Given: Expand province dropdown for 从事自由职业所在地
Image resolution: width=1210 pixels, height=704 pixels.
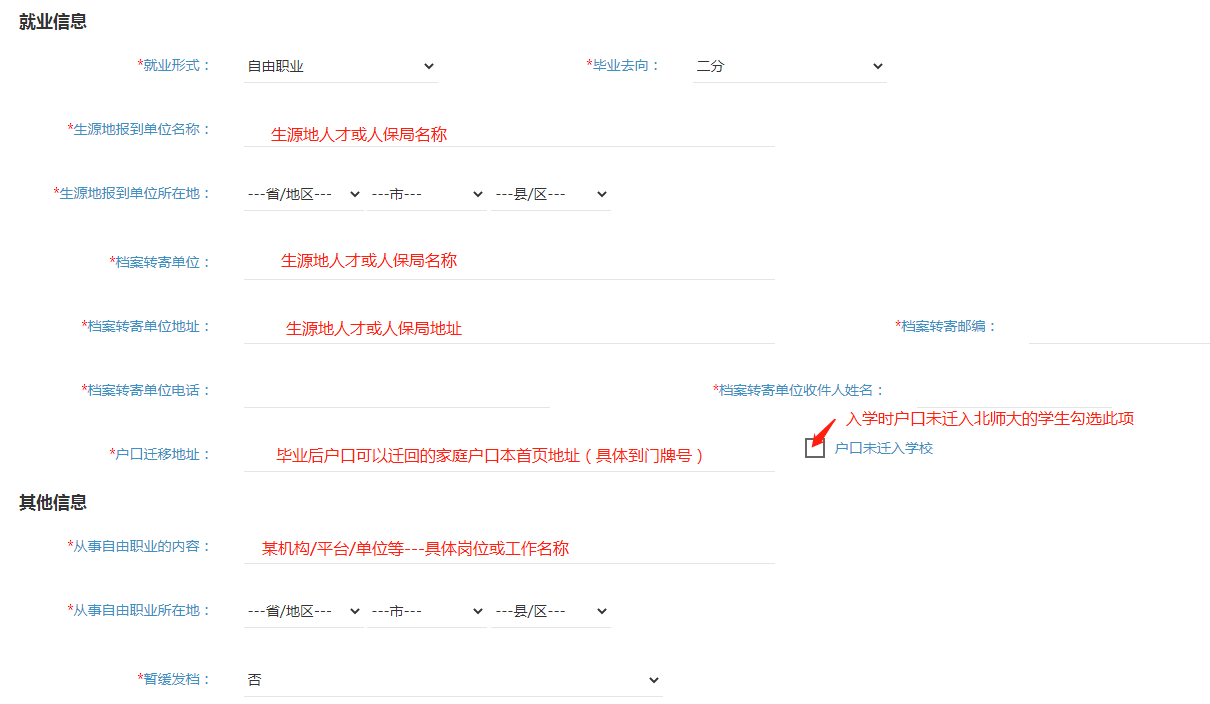Looking at the screenshot, I should point(303,611).
